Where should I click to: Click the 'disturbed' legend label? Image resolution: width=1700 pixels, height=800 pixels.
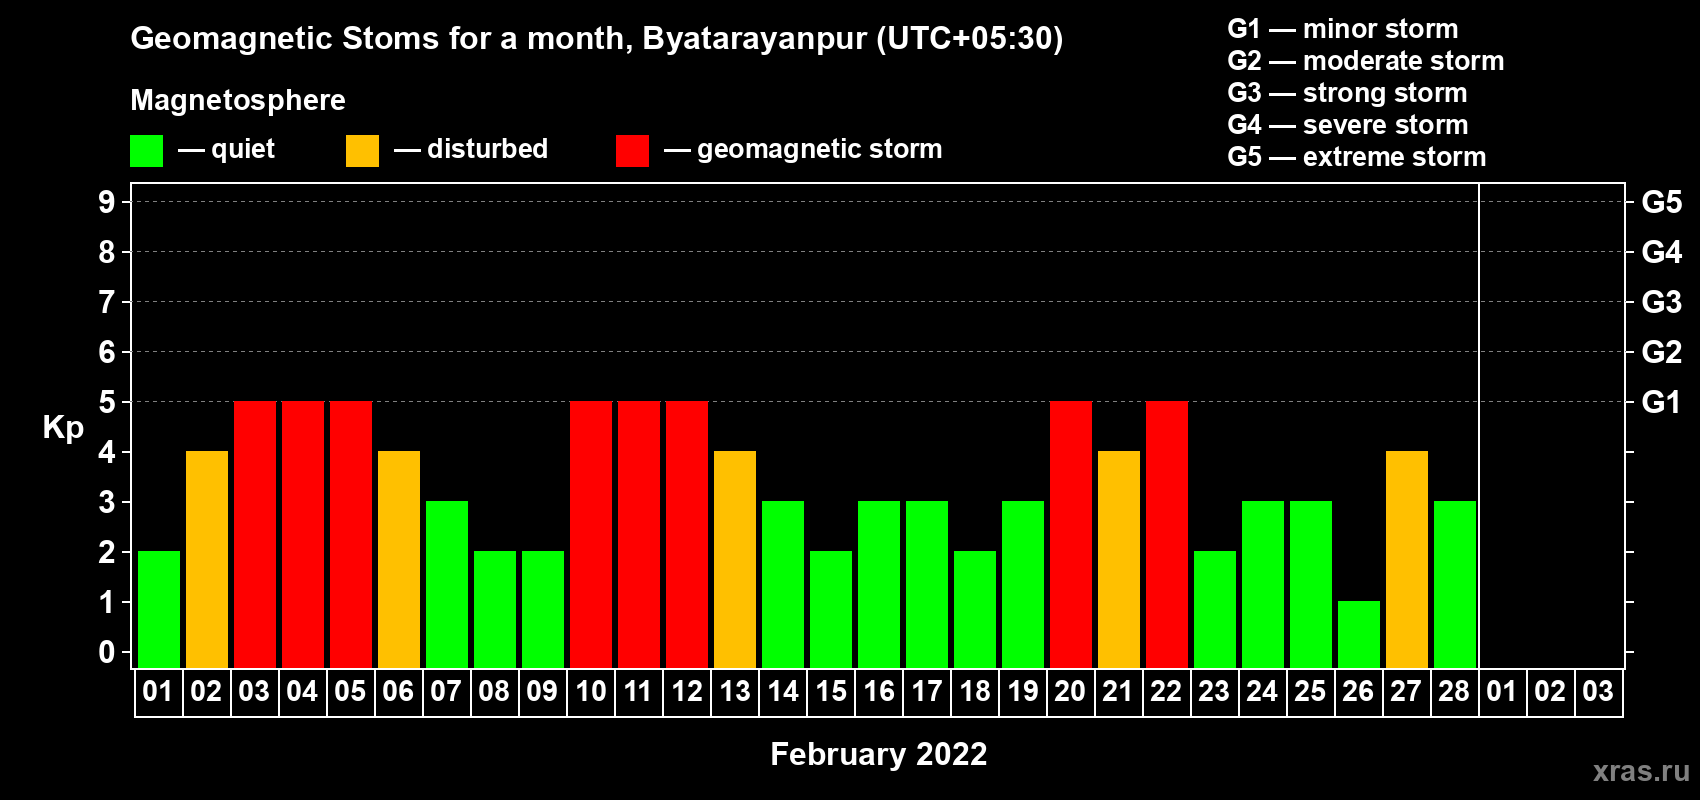click(x=487, y=149)
